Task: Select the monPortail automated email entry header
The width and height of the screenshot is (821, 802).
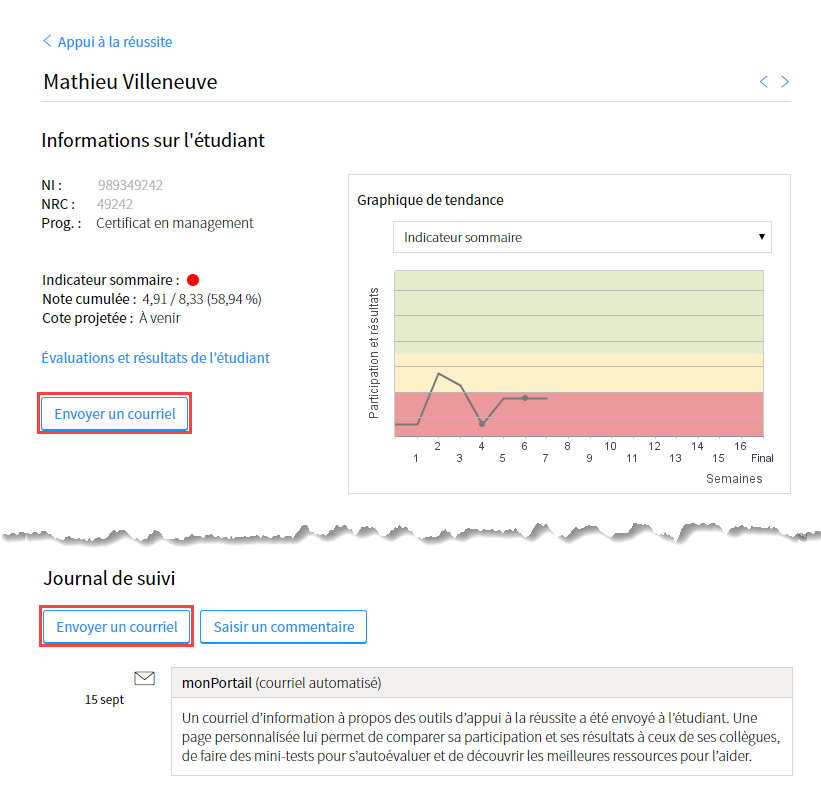Action: tap(481, 683)
